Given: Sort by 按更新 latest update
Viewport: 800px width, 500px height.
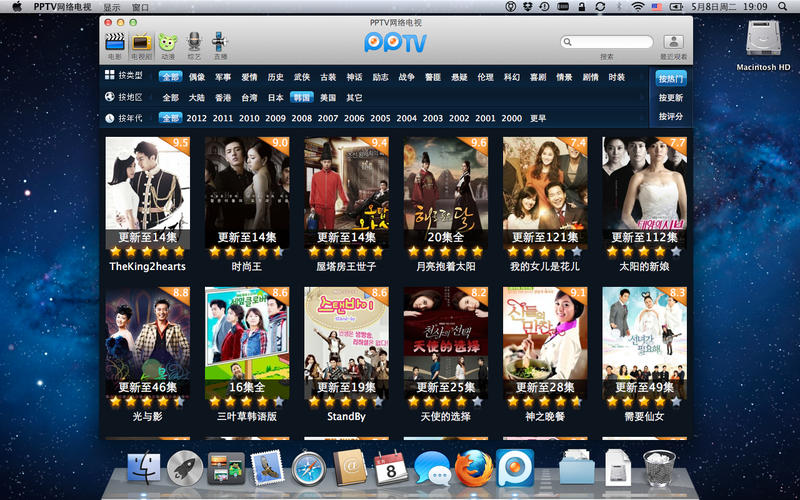Looking at the screenshot, I should coord(670,97).
